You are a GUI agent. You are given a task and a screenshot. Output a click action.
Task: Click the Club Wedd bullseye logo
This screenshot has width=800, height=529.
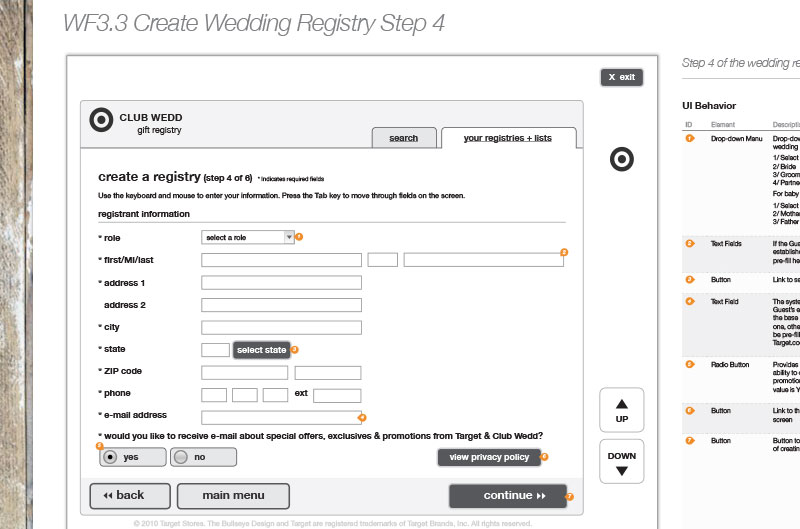(x=101, y=120)
